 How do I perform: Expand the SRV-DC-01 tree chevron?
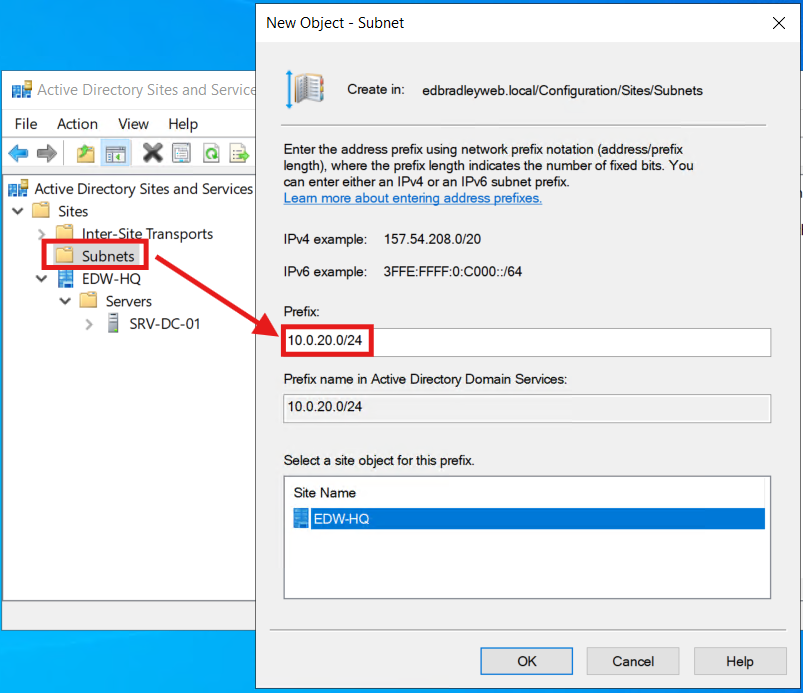point(89,323)
